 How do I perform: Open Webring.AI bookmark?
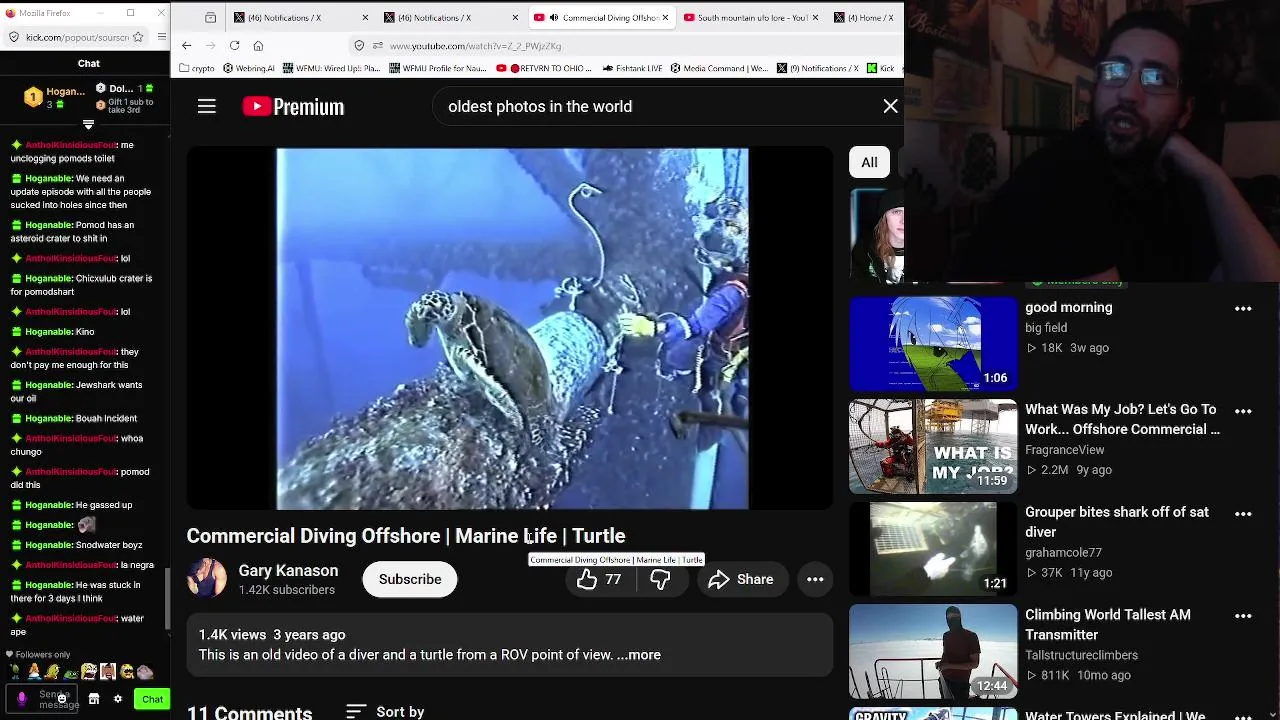248,68
